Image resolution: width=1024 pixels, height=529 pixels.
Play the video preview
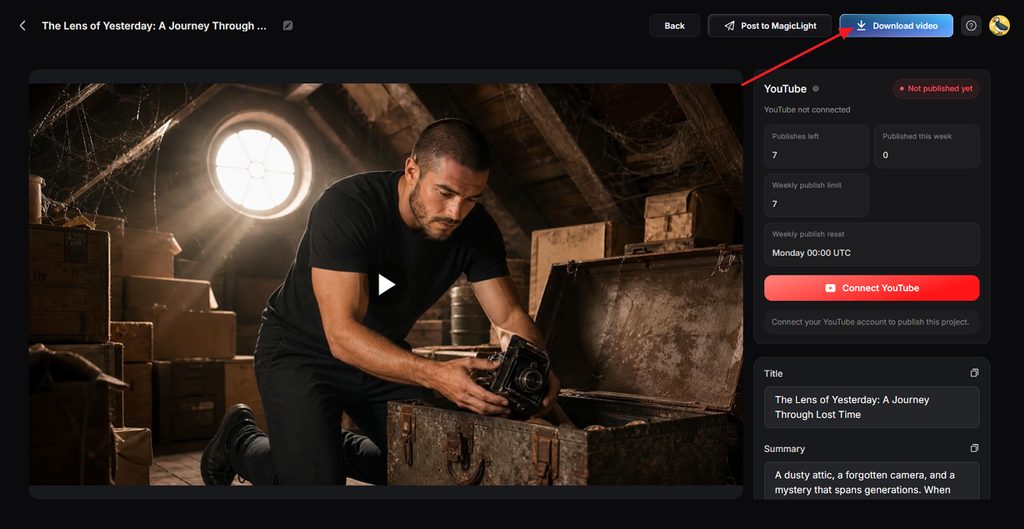(386, 284)
